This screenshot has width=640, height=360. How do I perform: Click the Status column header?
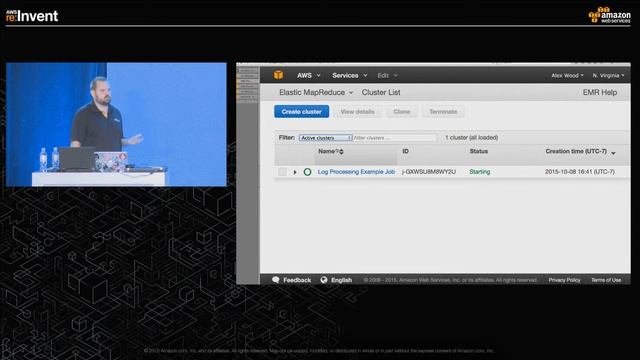click(x=479, y=151)
